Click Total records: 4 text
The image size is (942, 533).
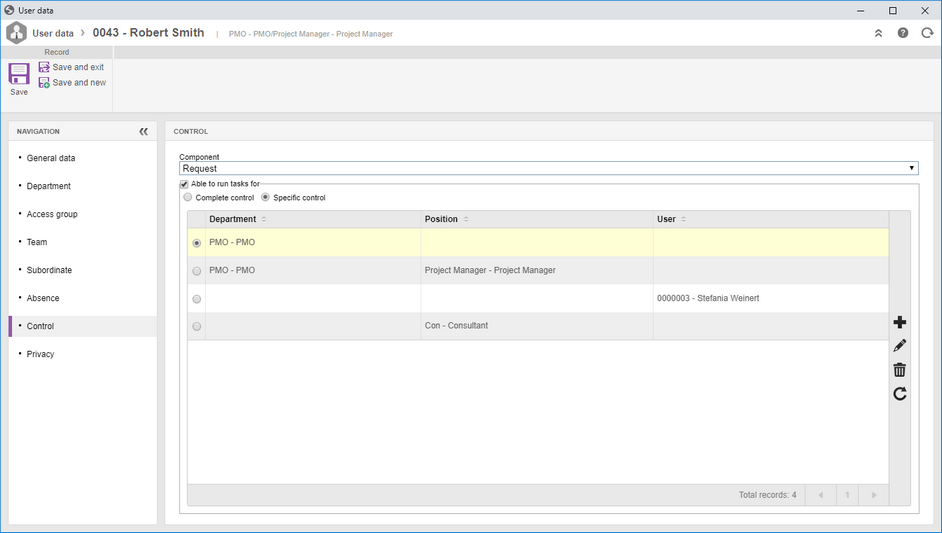[767, 495]
